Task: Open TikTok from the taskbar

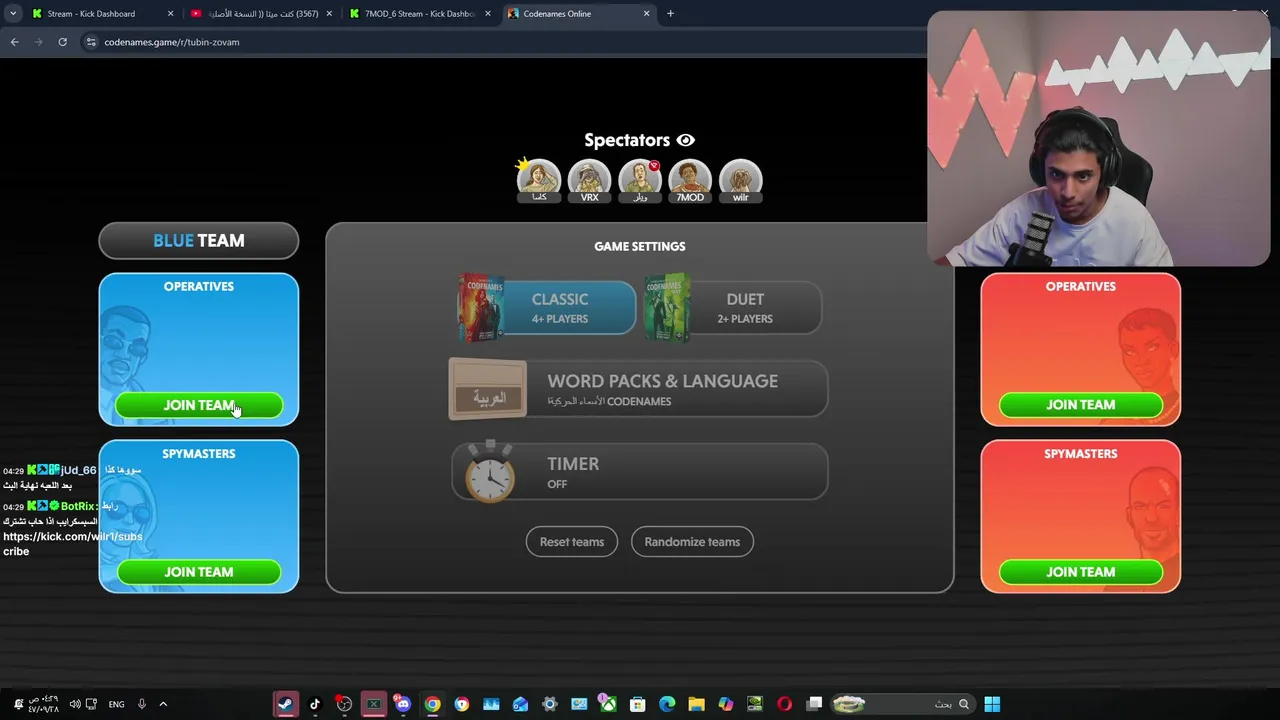Action: pos(315,704)
